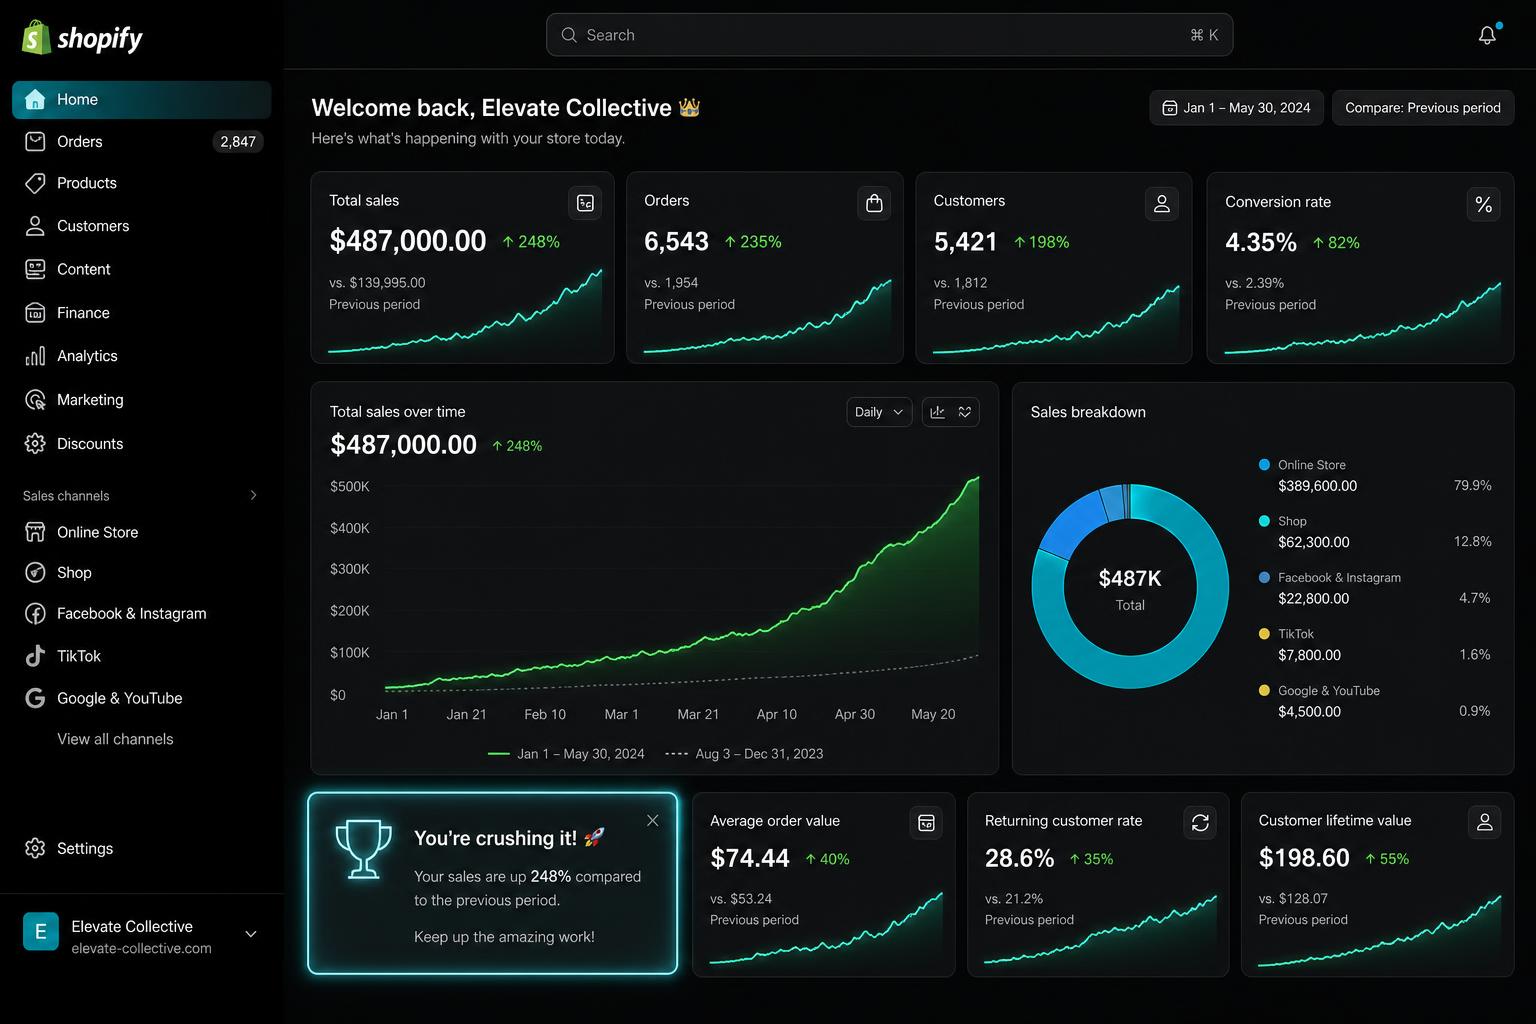This screenshot has height=1024, width=1536.
Task: Open the Jan 1 – May 30, 2024 date picker
Action: tap(1236, 108)
